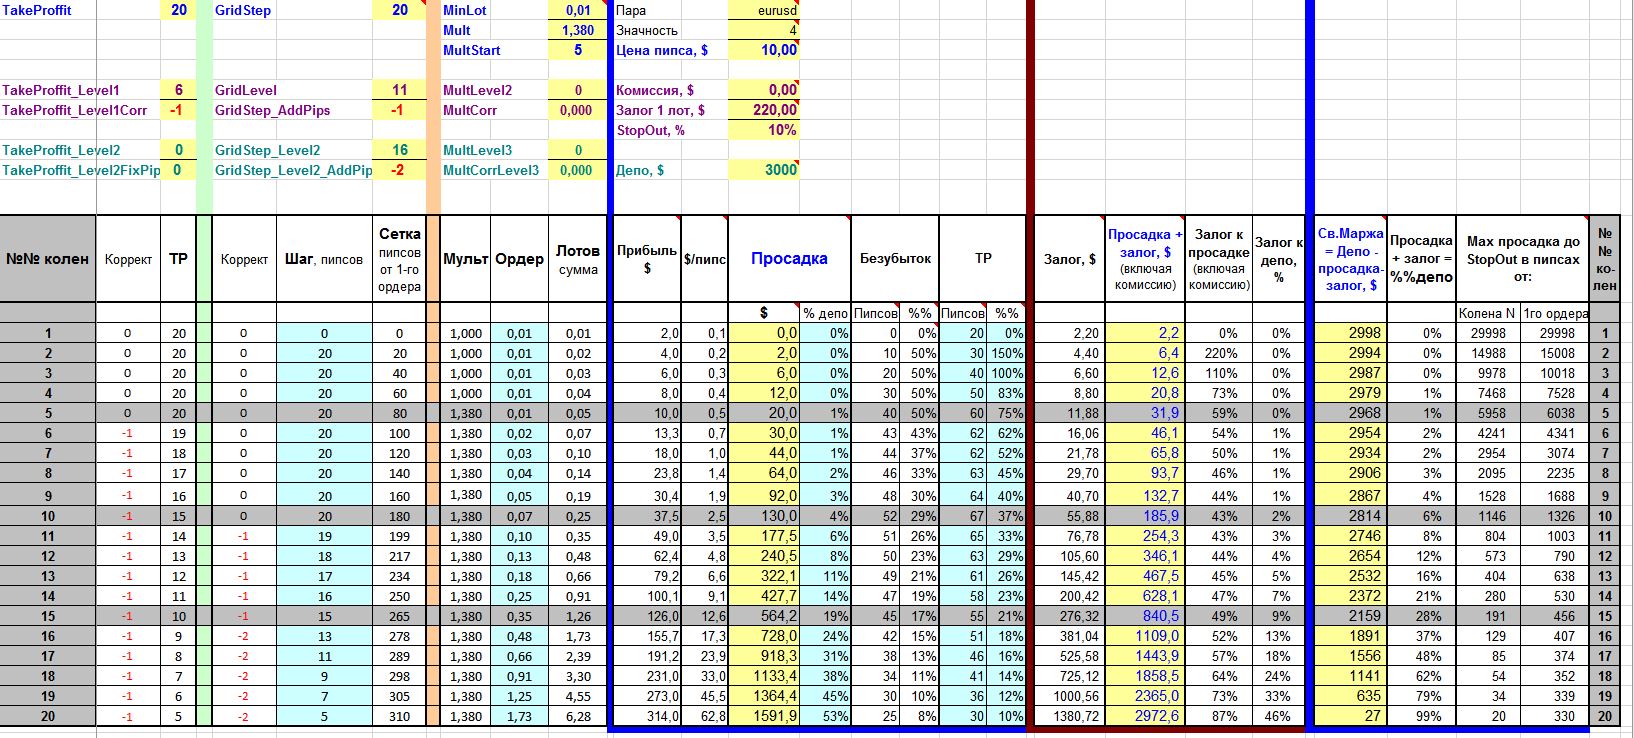Click the profit cell 314,0
Image resolution: width=1634 pixels, height=738 pixels.
click(646, 716)
